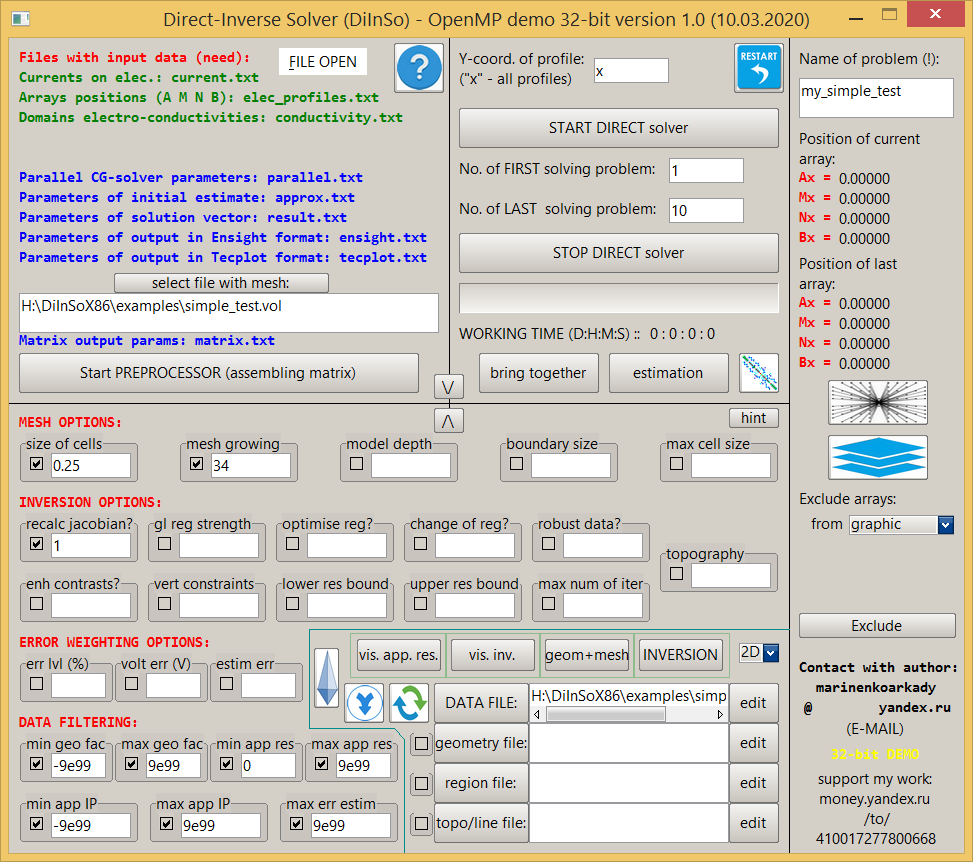The width and height of the screenshot is (973, 862).
Task: Enable the topography checkbox
Action: tap(676, 573)
